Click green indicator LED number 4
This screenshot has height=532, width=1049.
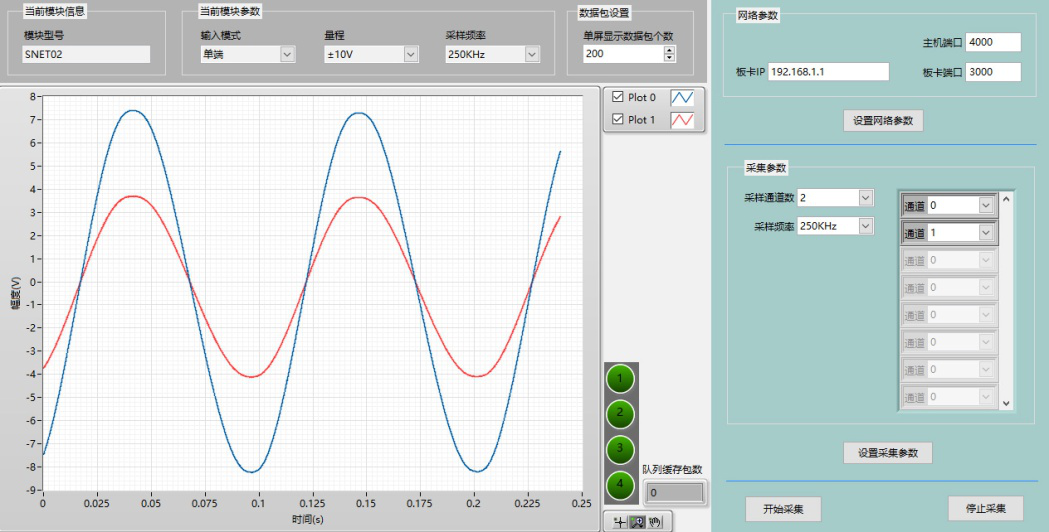tap(620, 485)
